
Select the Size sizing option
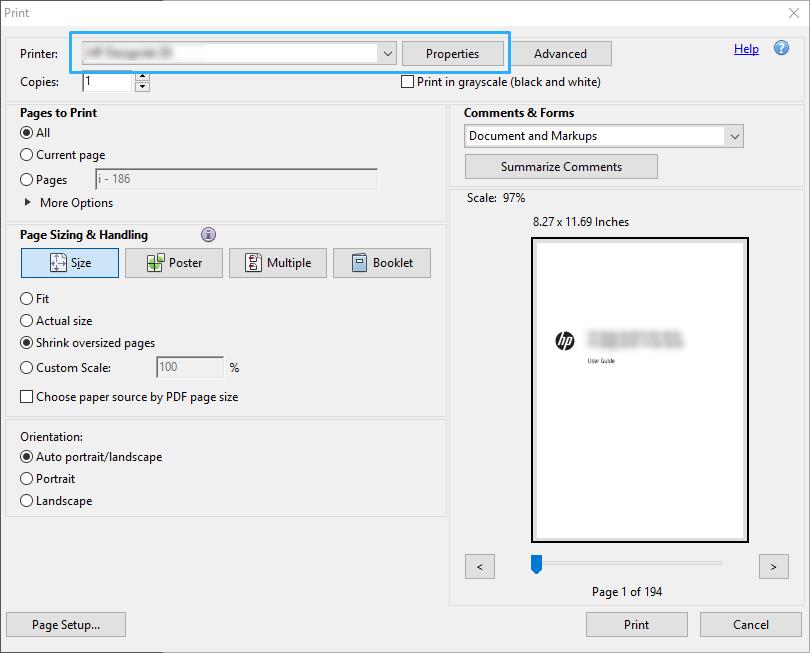pyautogui.click(x=70, y=263)
